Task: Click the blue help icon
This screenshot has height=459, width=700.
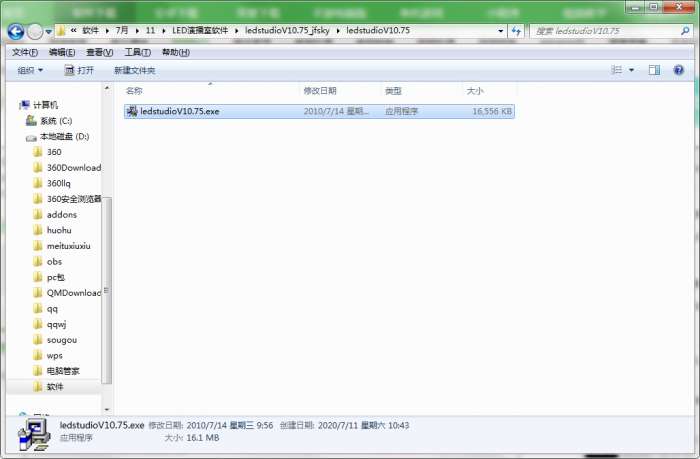Action: tap(679, 70)
